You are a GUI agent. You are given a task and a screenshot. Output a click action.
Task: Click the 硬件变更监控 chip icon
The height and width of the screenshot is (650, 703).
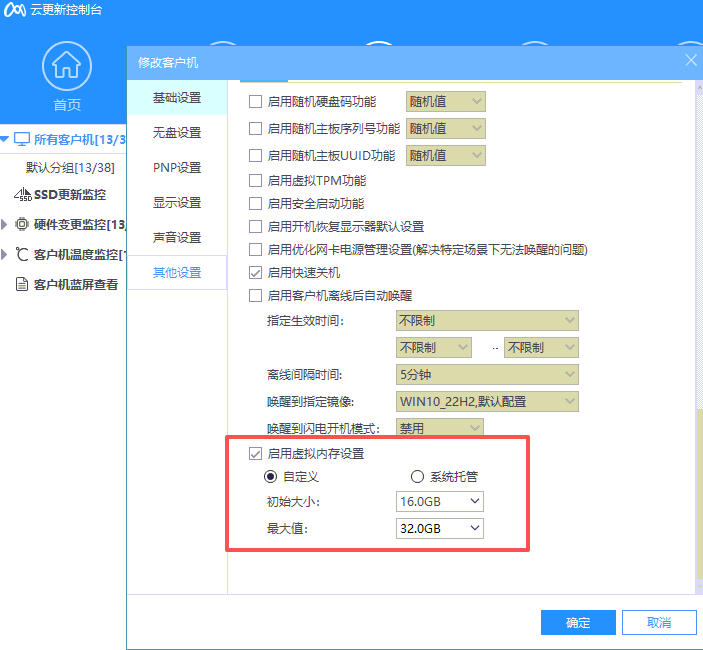(22, 224)
